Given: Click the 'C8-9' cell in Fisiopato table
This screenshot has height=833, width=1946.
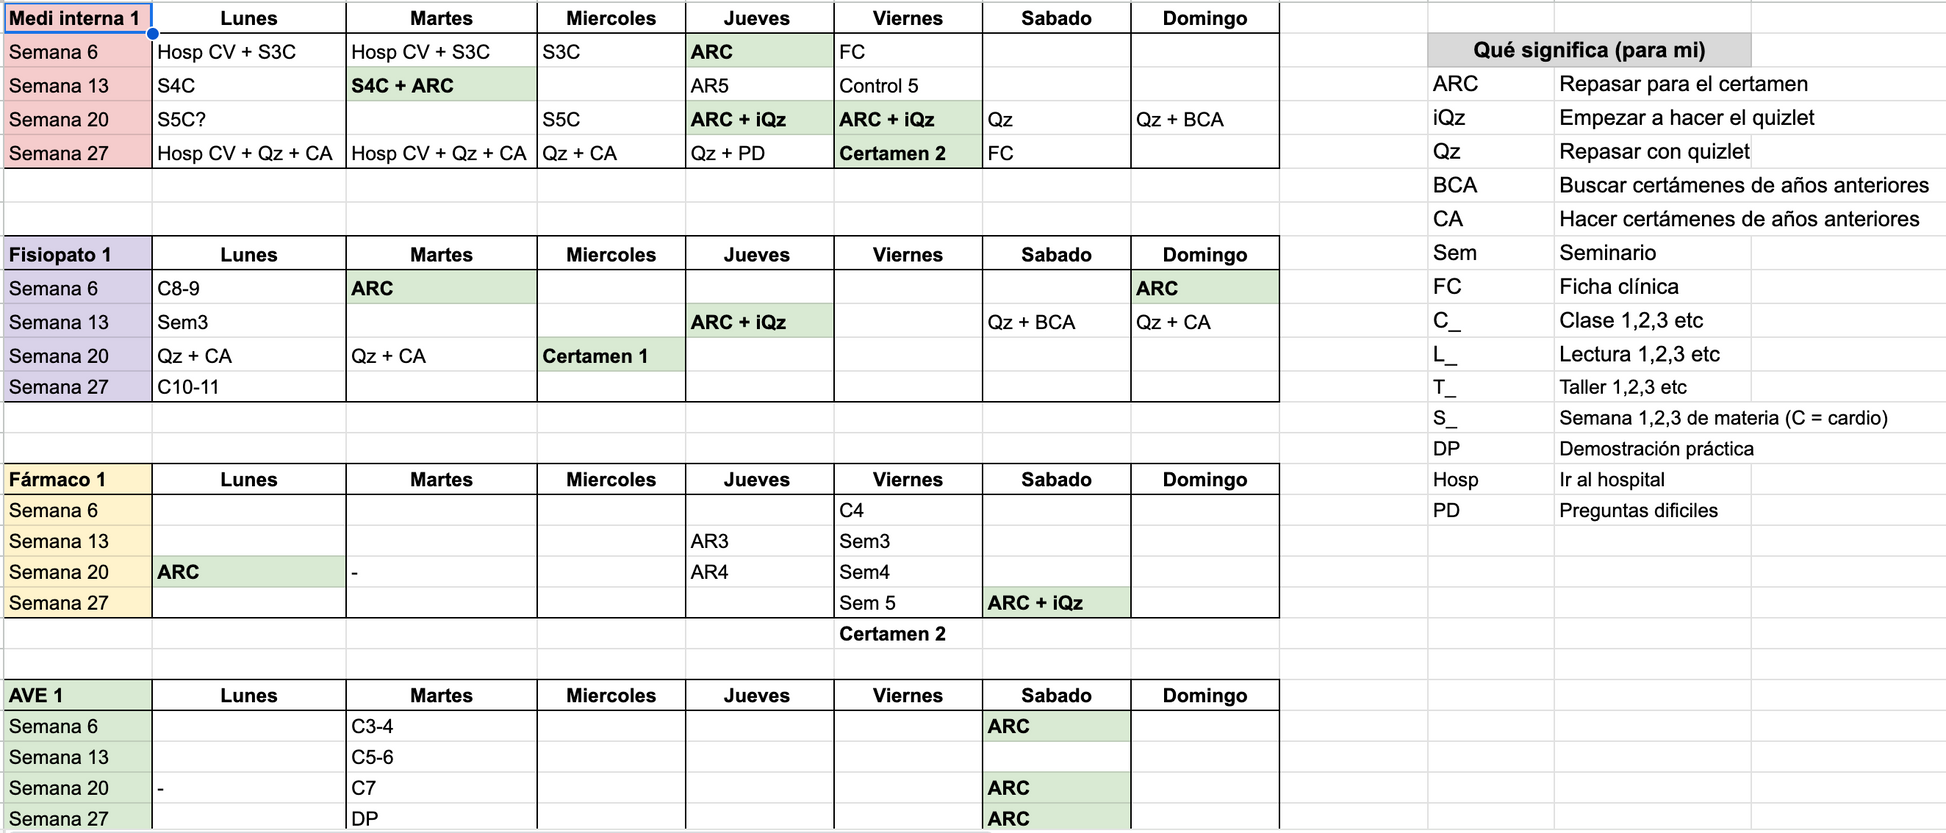Looking at the screenshot, I should click(x=249, y=288).
